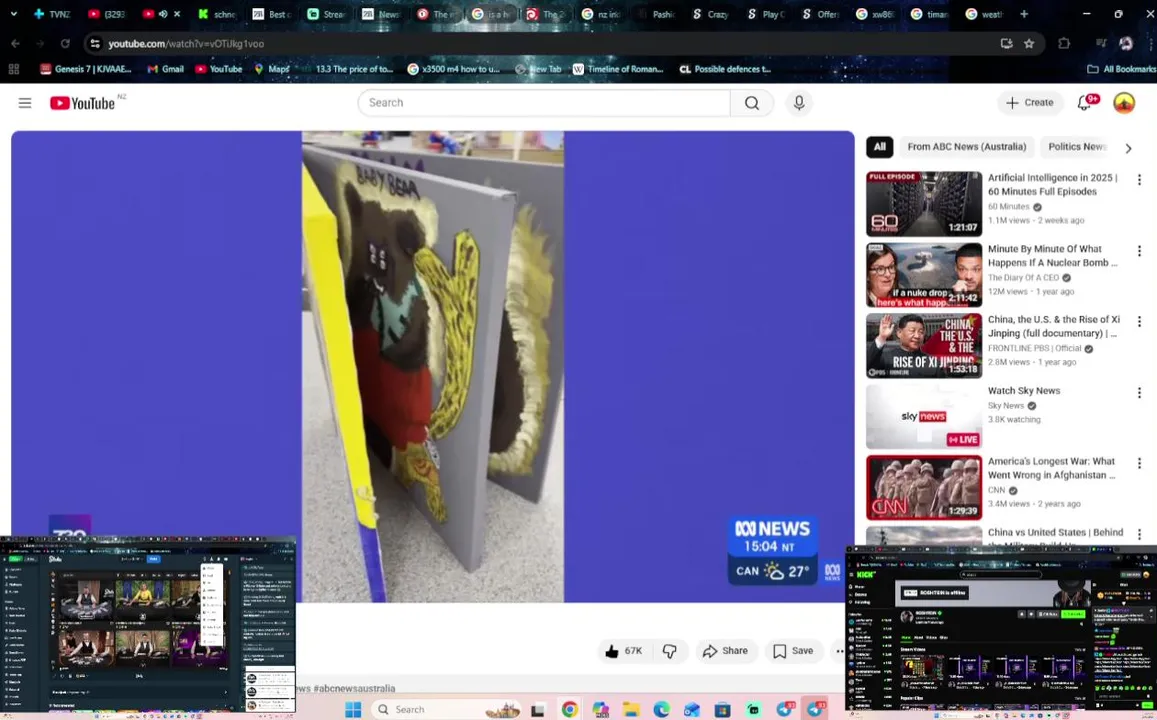Open the Timeline of Roman bookmark
This screenshot has height=720, width=1157.
pos(618,69)
